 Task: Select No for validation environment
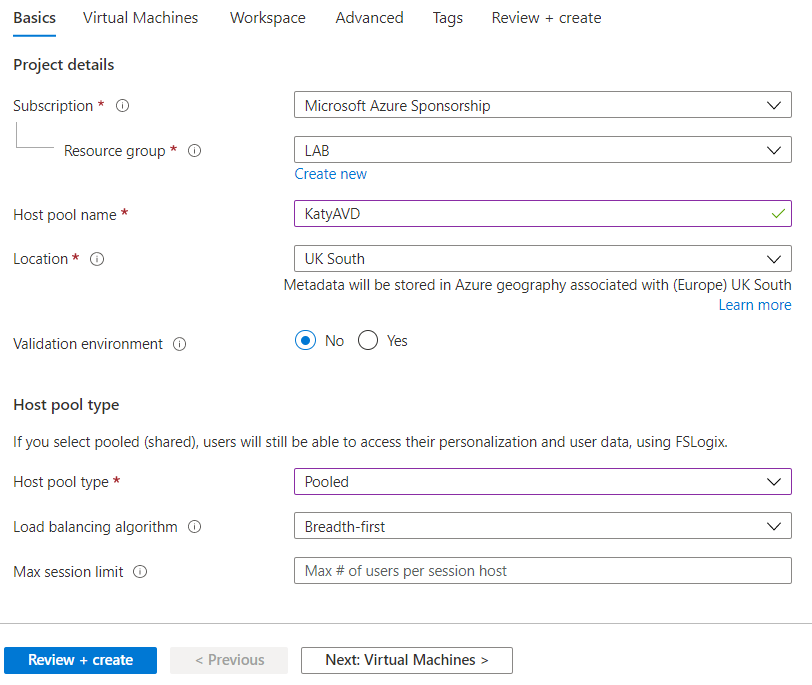(307, 340)
